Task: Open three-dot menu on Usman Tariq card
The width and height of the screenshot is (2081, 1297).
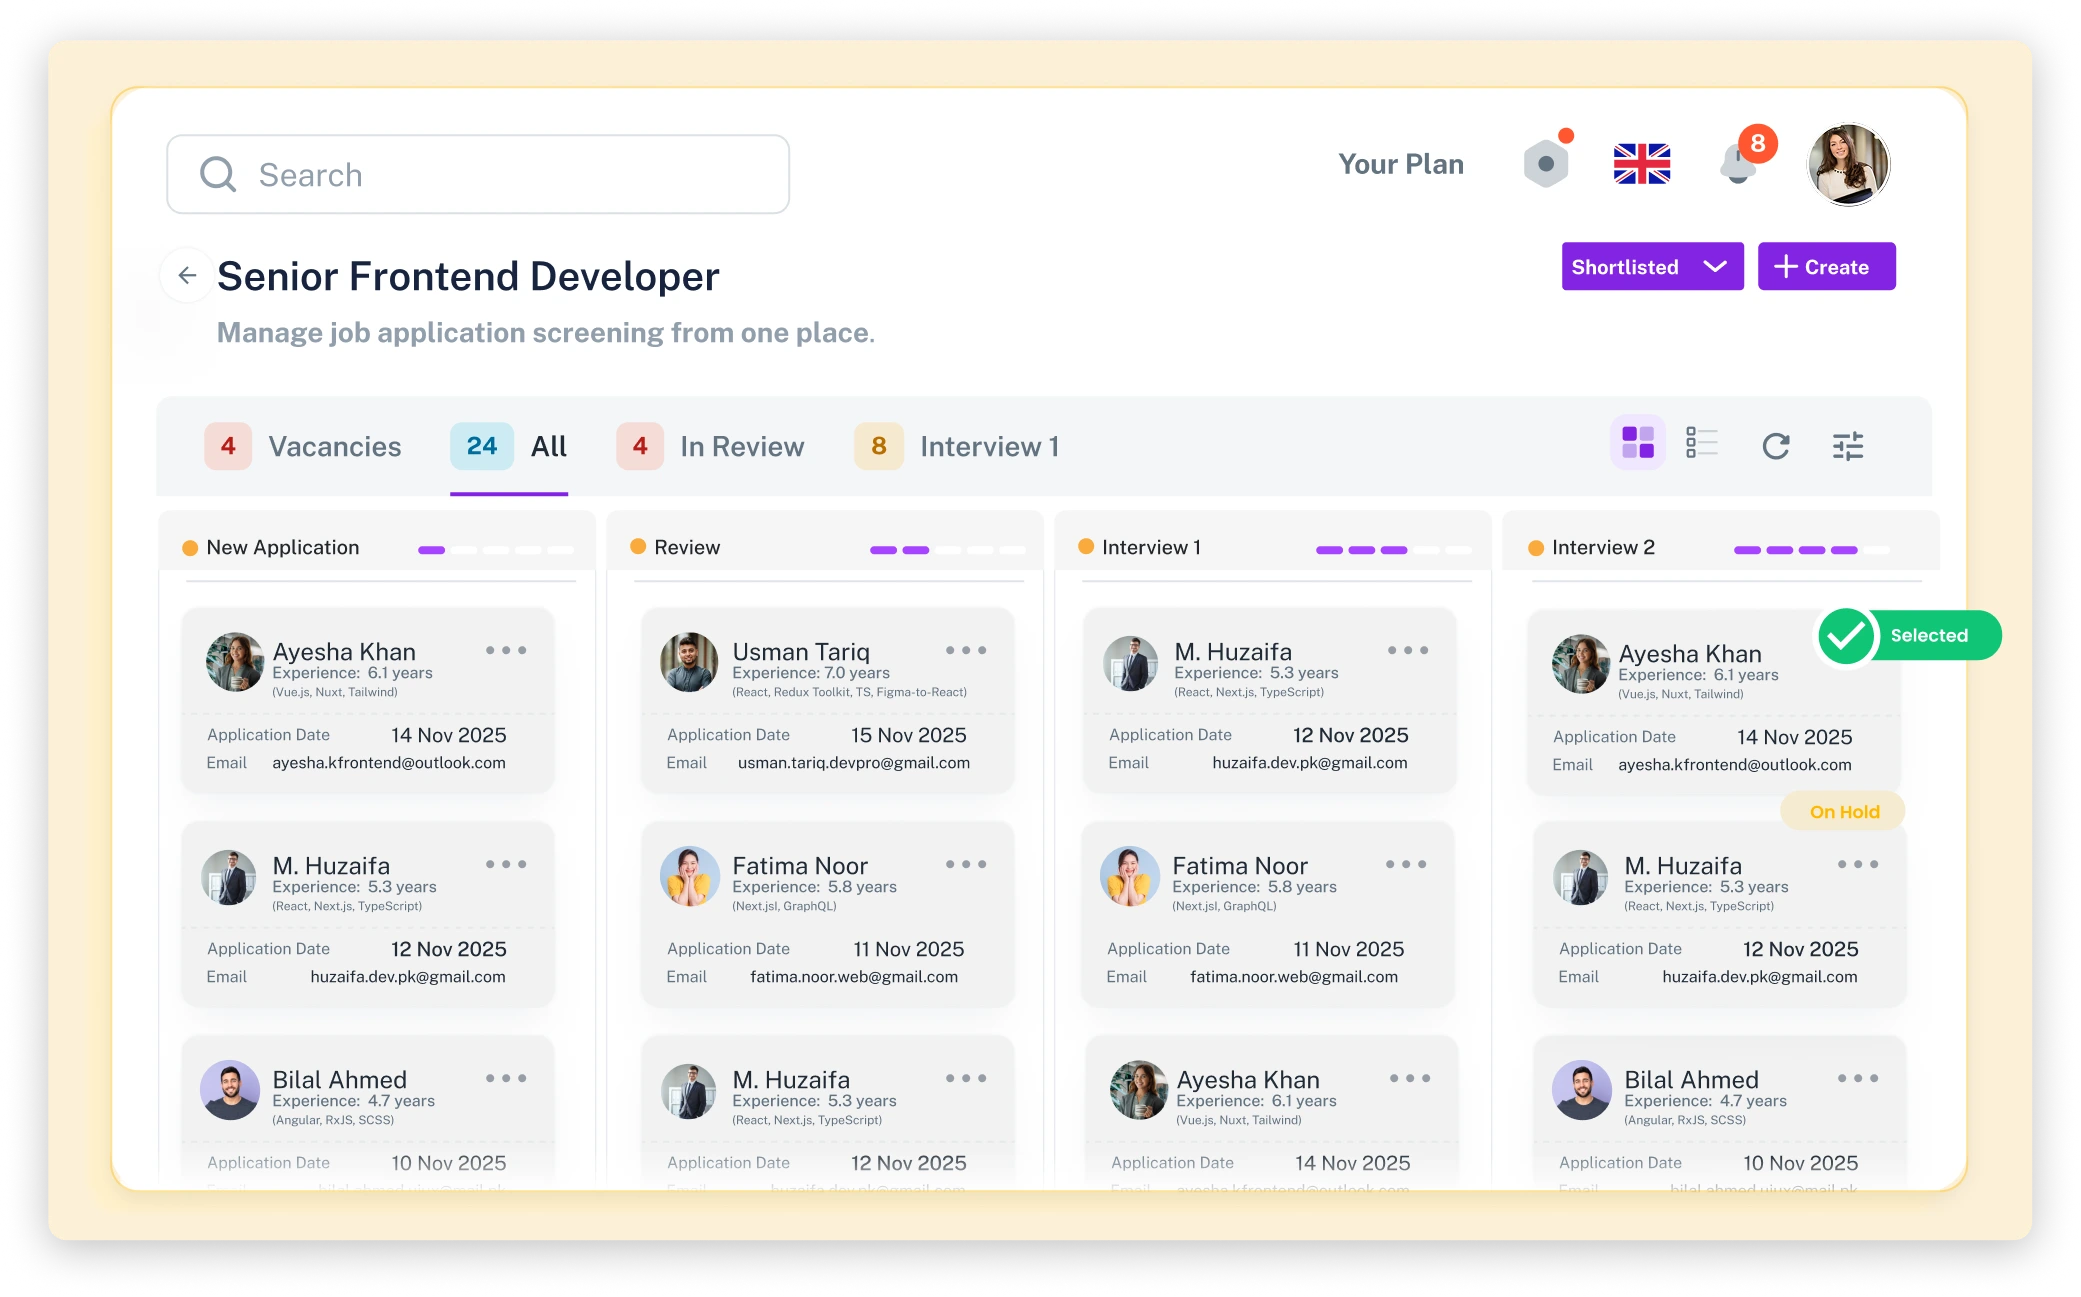Action: click(x=966, y=650)
